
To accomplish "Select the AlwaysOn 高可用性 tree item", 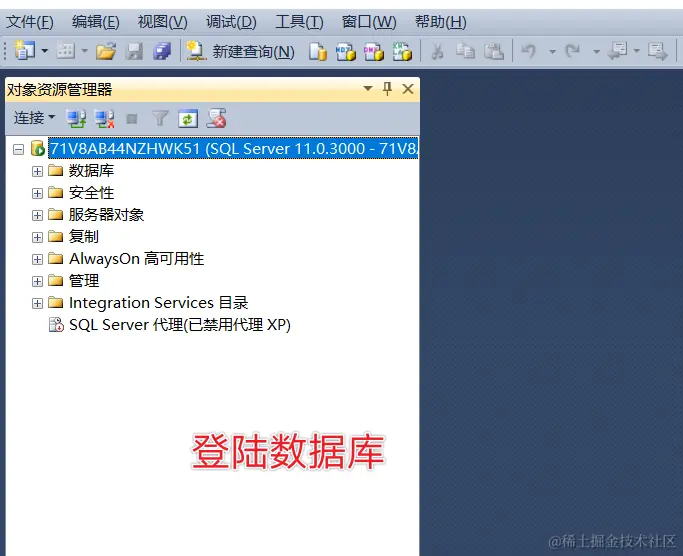I will tap(136, 259).
